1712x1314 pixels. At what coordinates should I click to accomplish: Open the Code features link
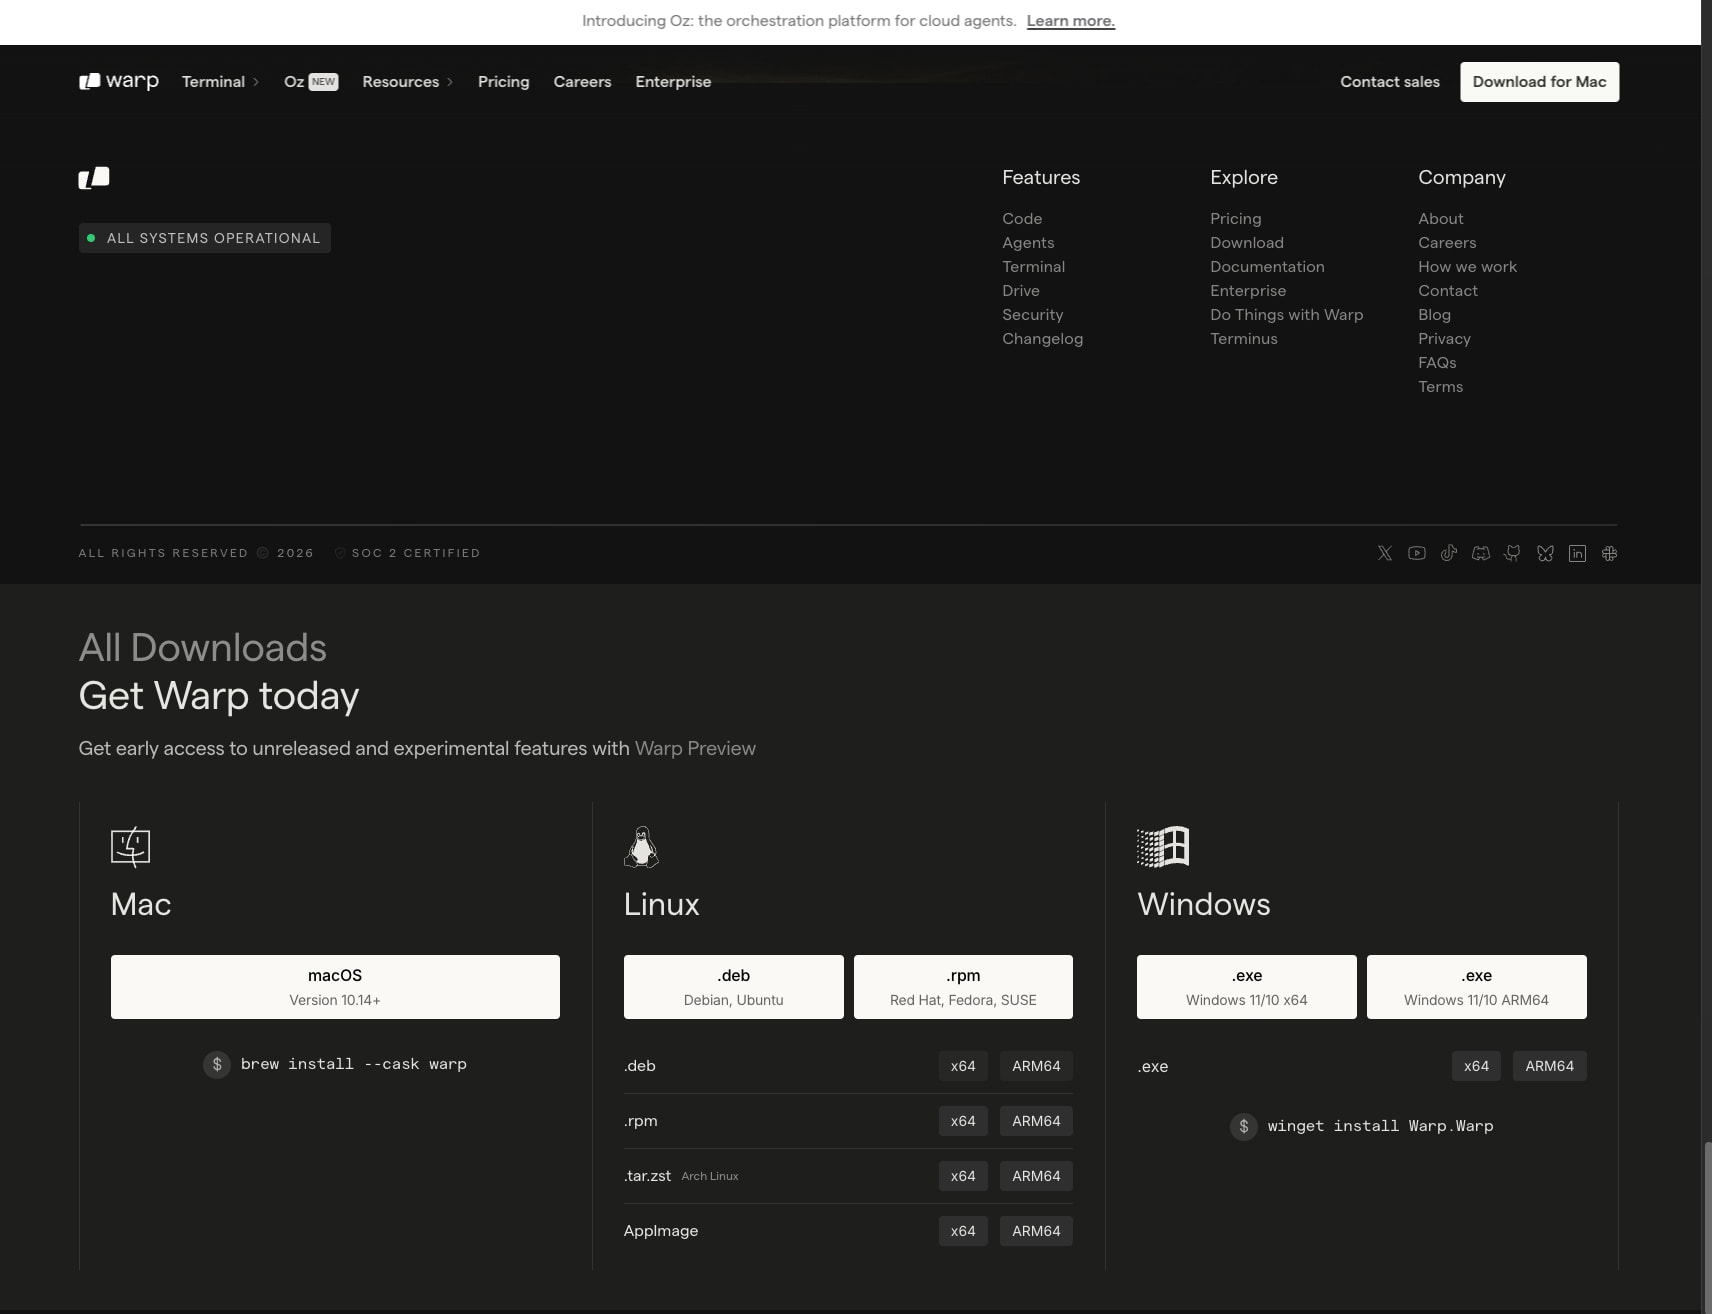tap(1022, 219)
